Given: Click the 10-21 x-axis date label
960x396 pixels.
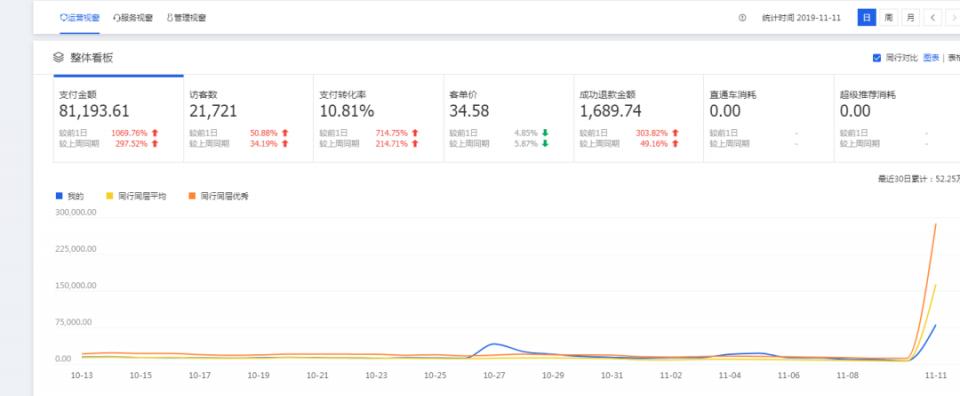Looking at the screenshot, I should [317, 375].
